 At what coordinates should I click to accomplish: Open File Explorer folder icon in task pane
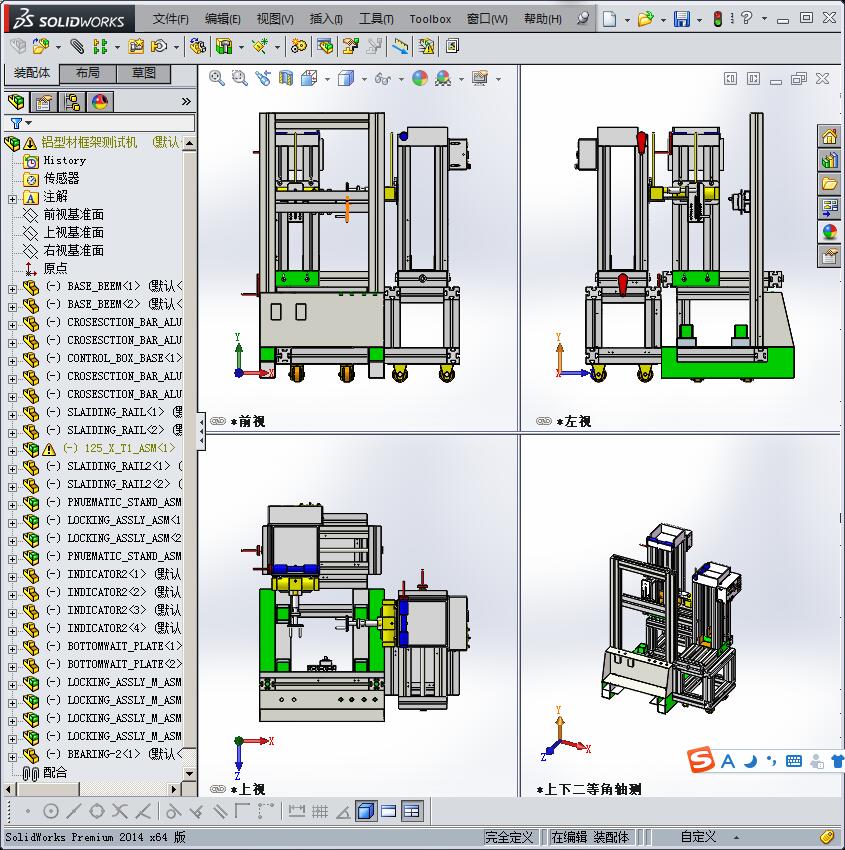829,184
